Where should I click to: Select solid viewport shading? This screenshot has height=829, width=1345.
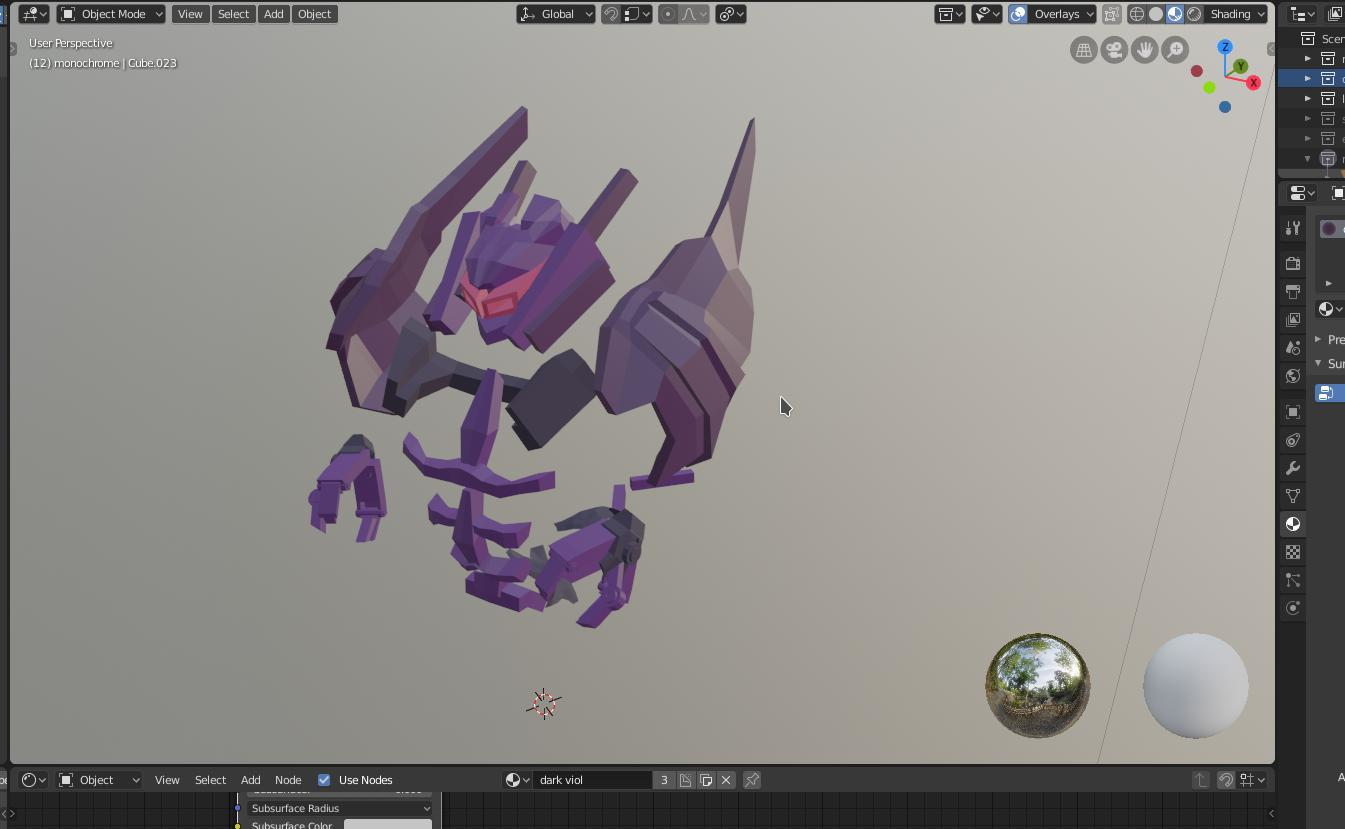pos(1156,14)
